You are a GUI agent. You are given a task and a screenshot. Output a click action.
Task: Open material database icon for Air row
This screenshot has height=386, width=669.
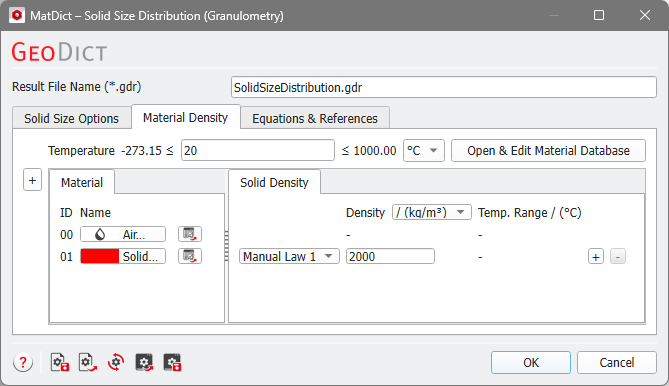[189, 234]
